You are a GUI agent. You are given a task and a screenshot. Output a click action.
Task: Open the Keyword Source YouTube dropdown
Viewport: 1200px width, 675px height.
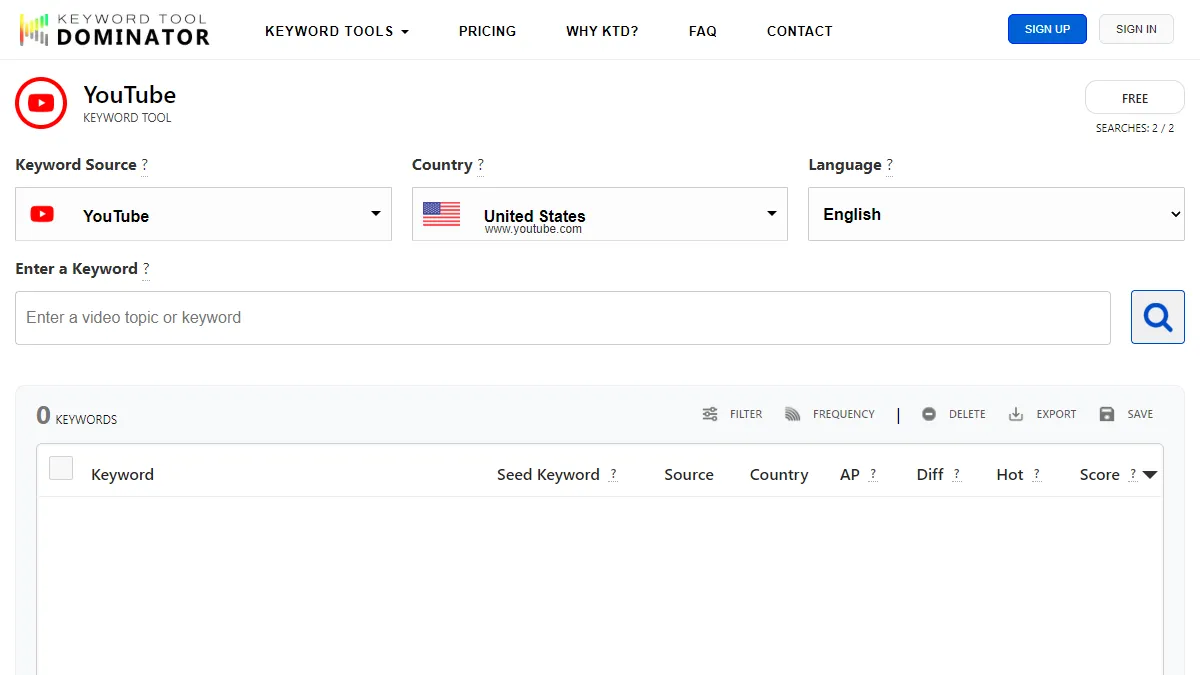(203, 214)
